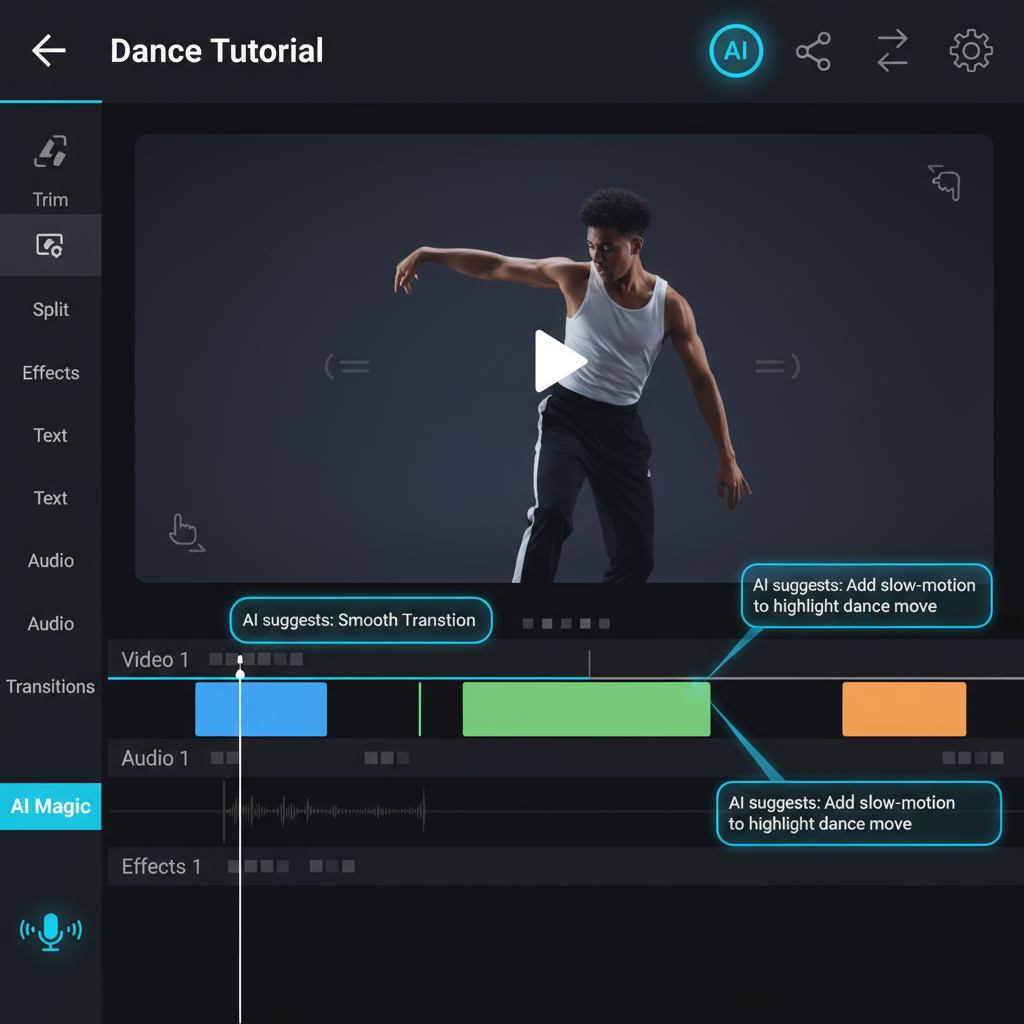Tap the microphone voiceover icon
Screen dimensions: 1024x1024
click(x=50, y=930)
